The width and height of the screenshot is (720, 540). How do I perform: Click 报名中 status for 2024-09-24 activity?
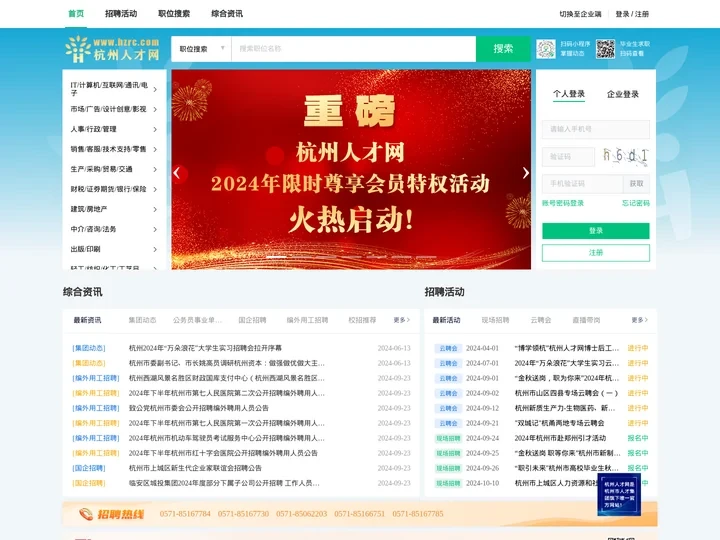638,438
